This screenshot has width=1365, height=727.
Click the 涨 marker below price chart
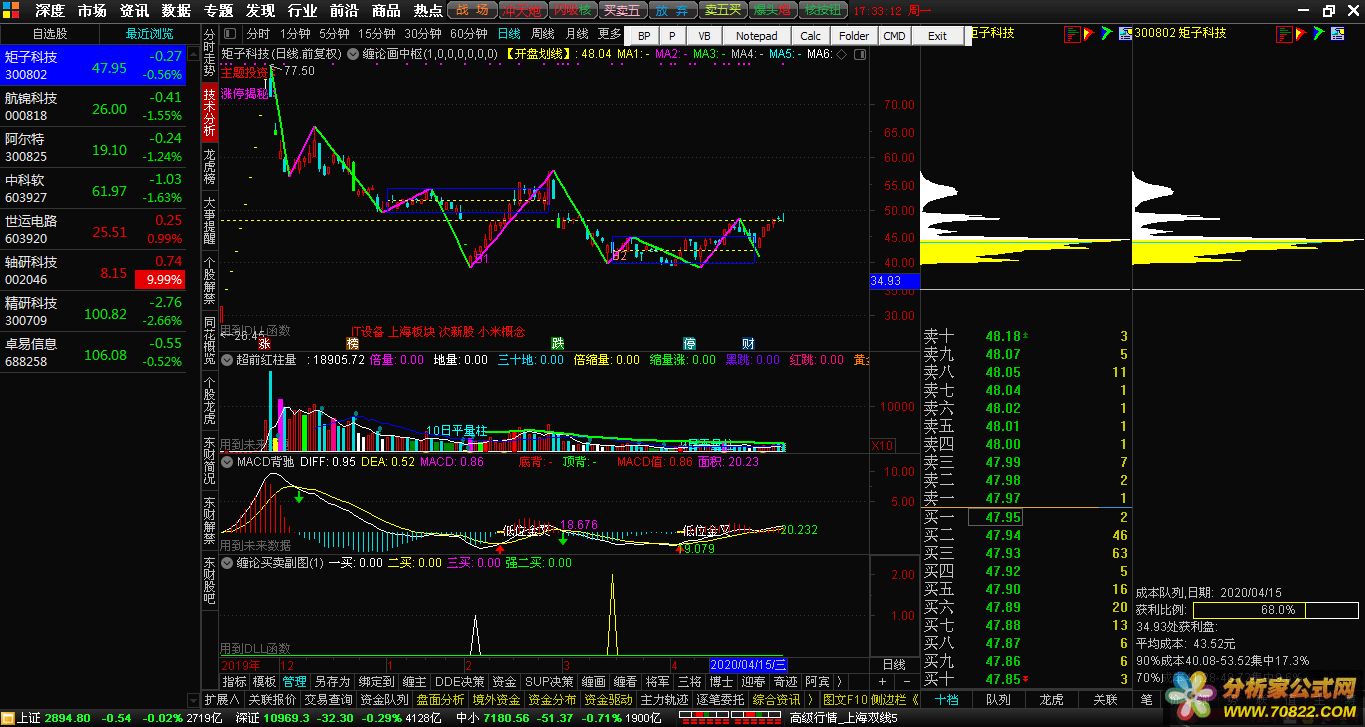coord(264,343)
